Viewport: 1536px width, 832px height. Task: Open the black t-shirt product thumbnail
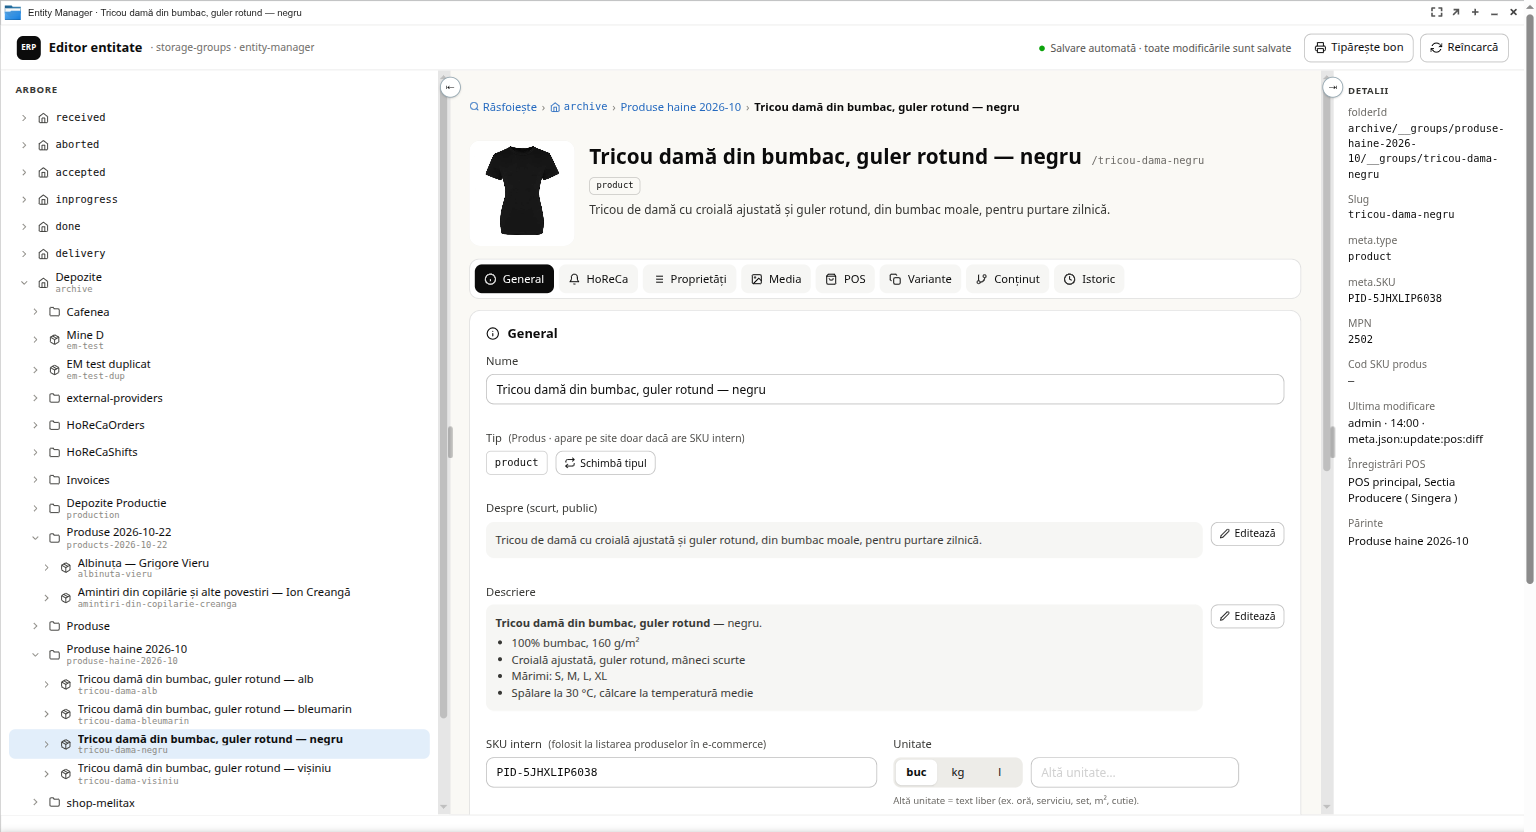pos(522,194)
